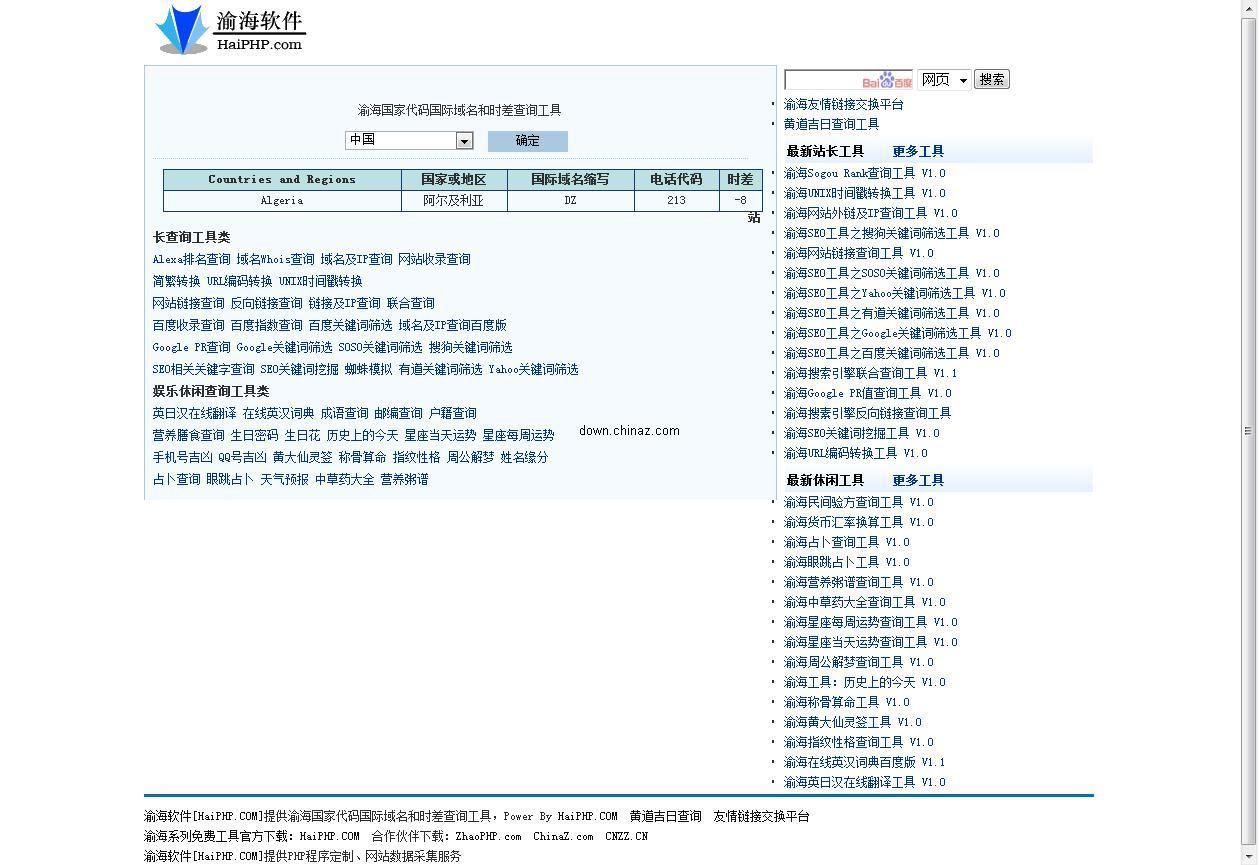Click 更多工具 beside 最新站长工具 heading
The image size is (1259, 865).
917,151
